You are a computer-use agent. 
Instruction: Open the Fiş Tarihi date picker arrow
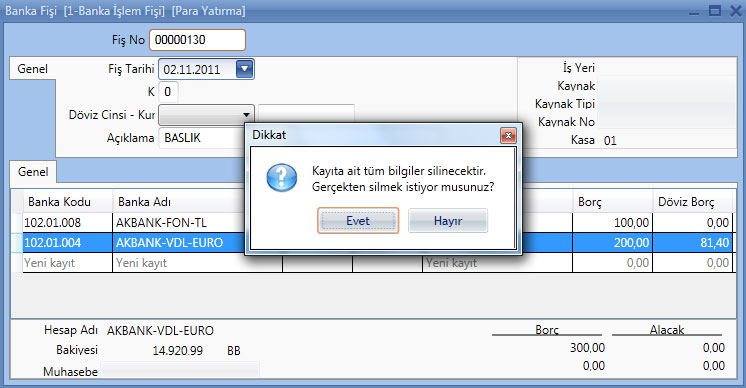coord(245,69)
